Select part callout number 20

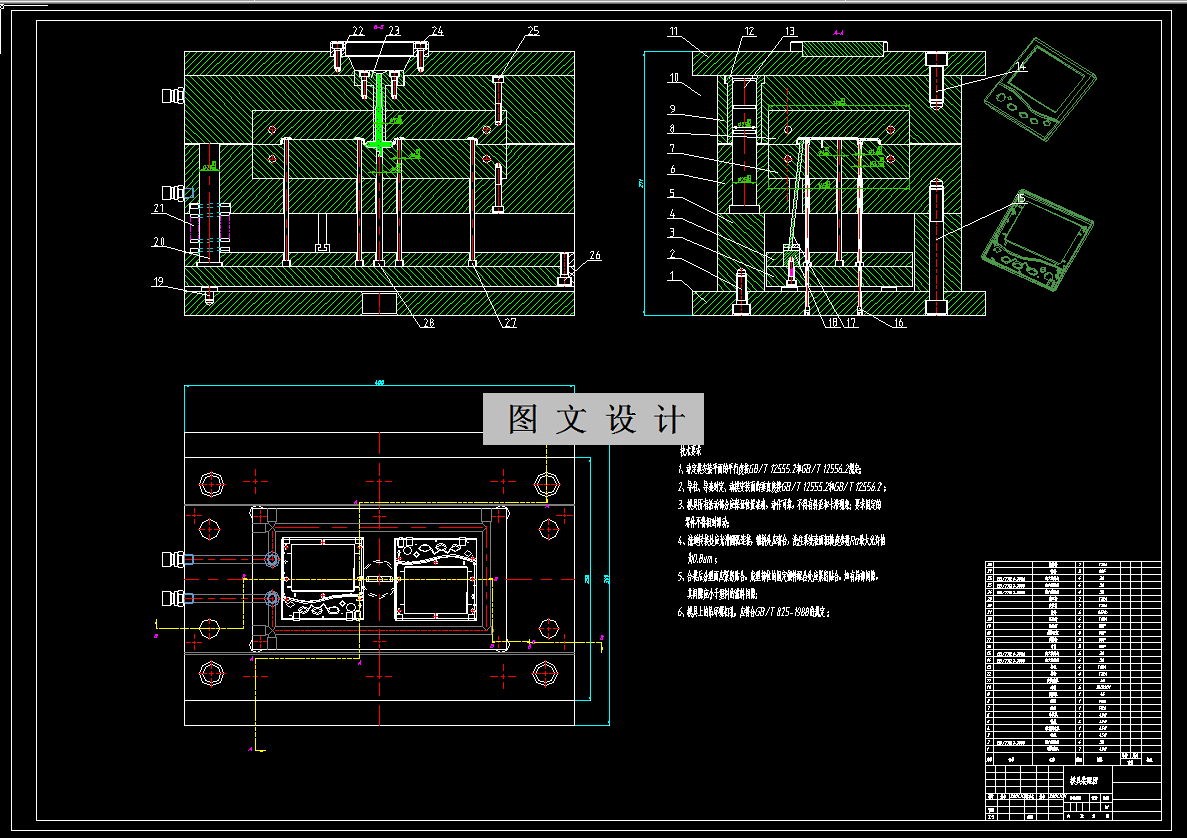158,242
